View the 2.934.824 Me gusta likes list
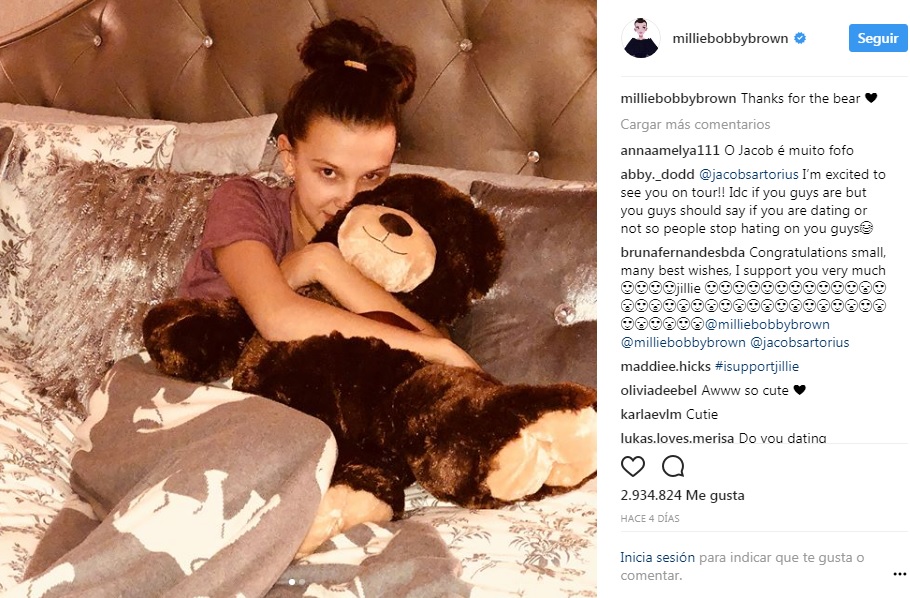910x598 pixels. click(x=682, y=495)
